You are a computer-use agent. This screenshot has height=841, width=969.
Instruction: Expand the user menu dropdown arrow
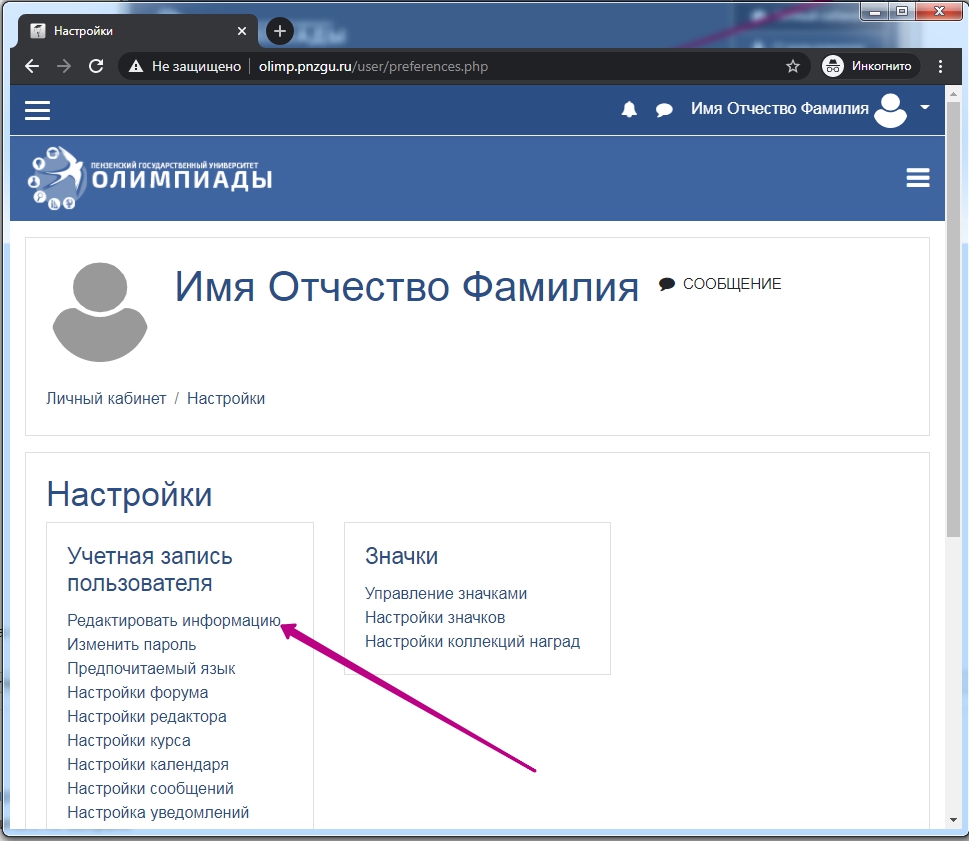pos(925,107)
